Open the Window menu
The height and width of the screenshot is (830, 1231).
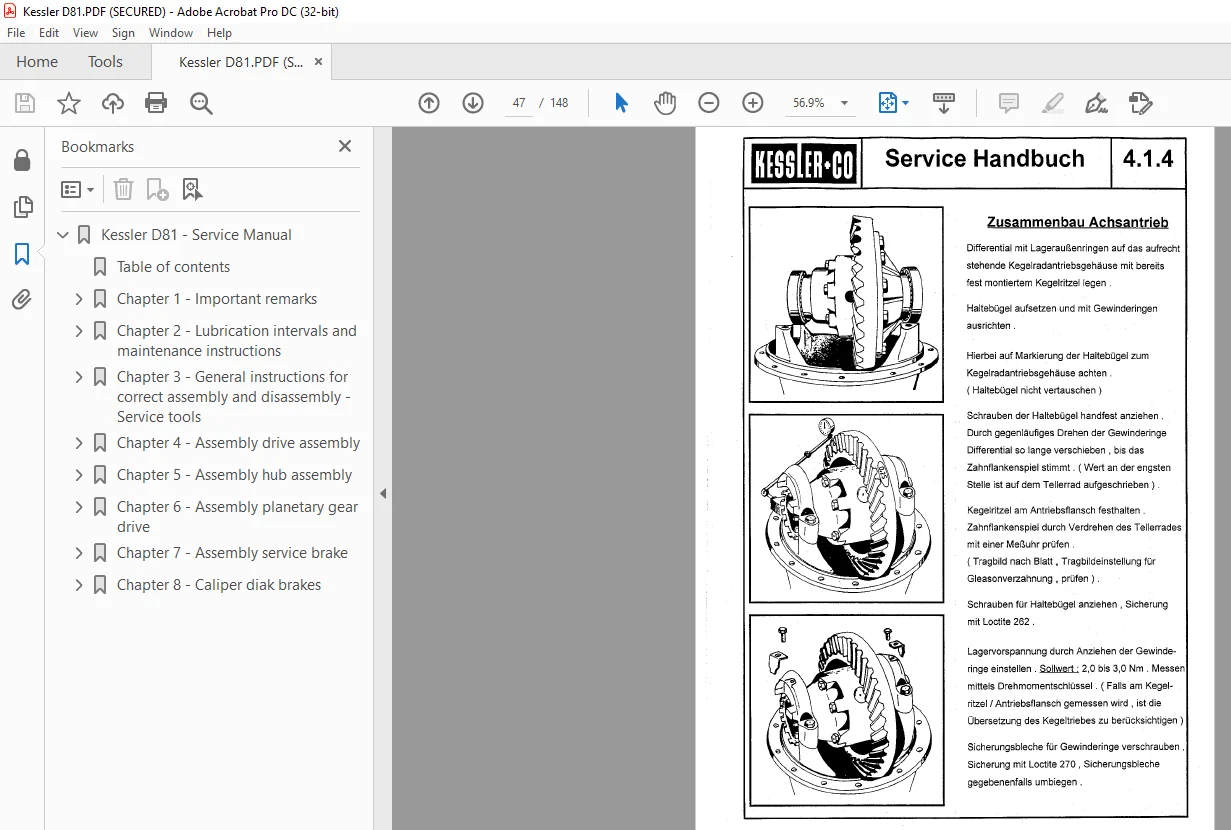coord(171,33)
